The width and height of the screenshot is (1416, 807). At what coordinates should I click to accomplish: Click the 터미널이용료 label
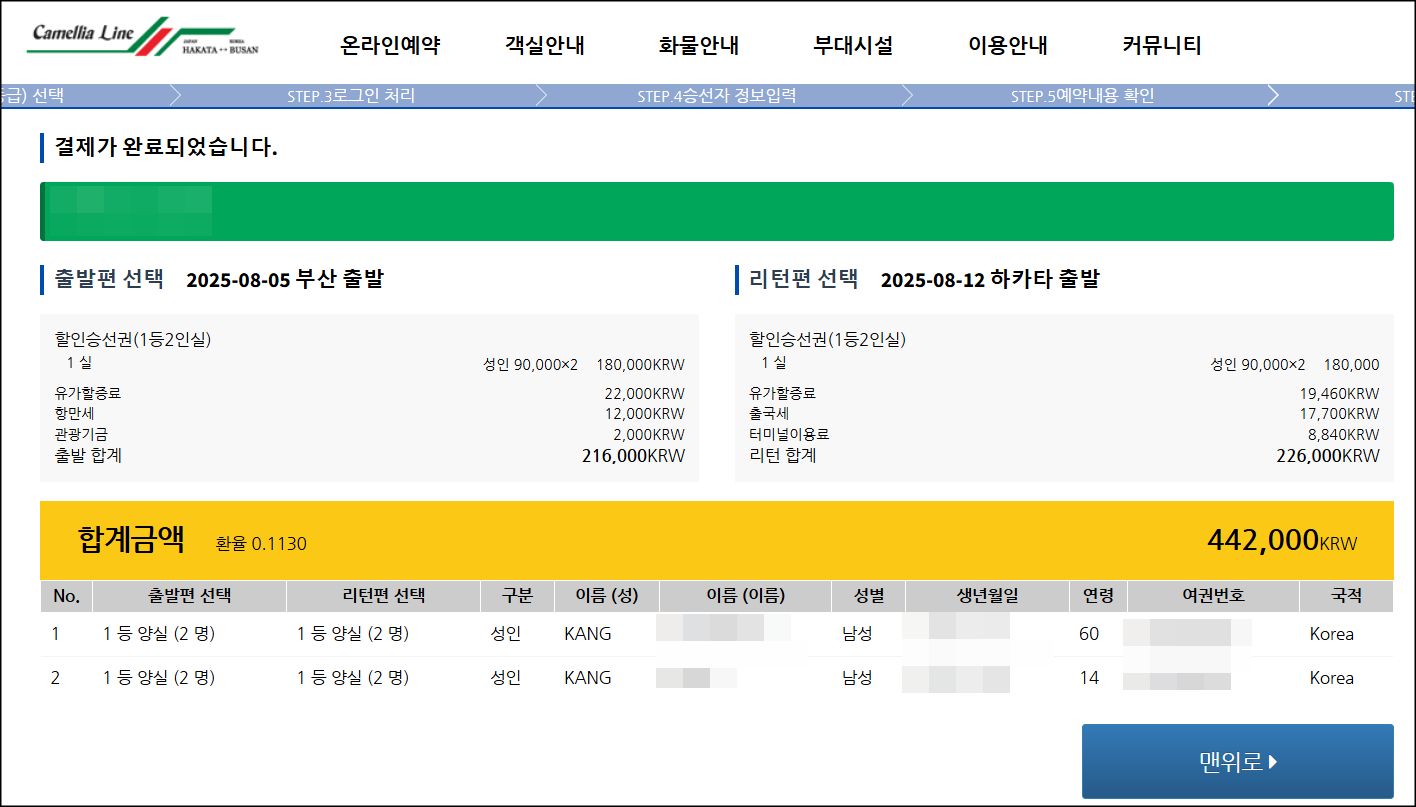(789, 435)
